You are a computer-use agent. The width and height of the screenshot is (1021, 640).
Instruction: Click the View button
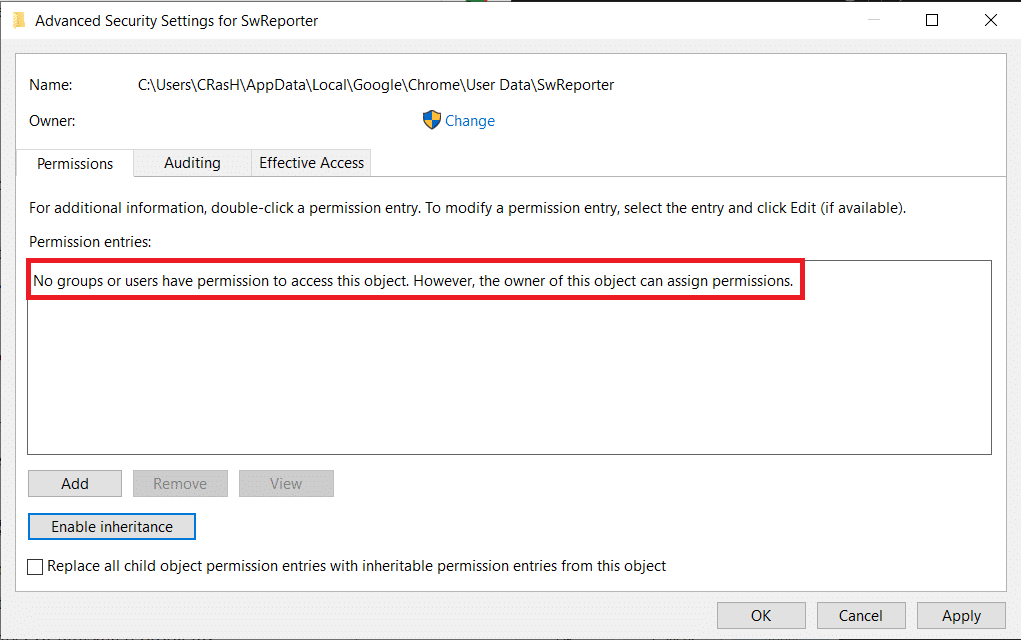point(286,484)
